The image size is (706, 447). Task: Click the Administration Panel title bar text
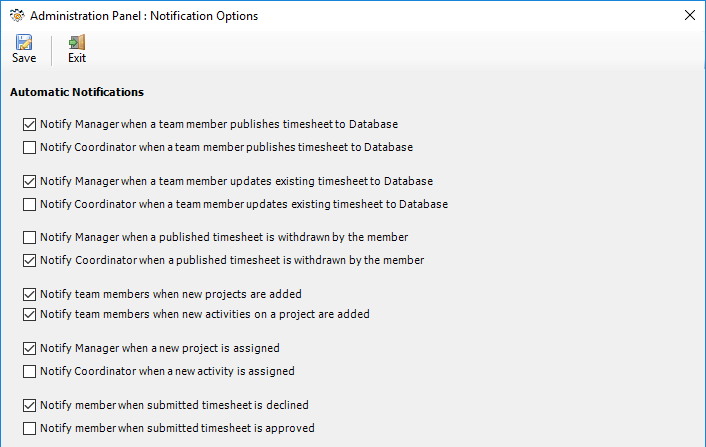pyautogui.click(x=143, y=16)
